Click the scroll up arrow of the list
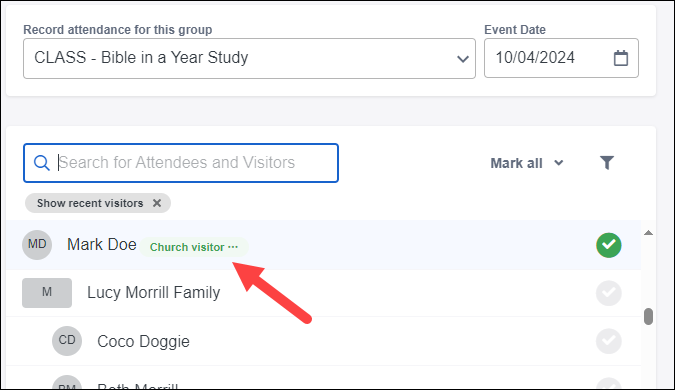This screenshot has width=675, height=390. [648, 233]
